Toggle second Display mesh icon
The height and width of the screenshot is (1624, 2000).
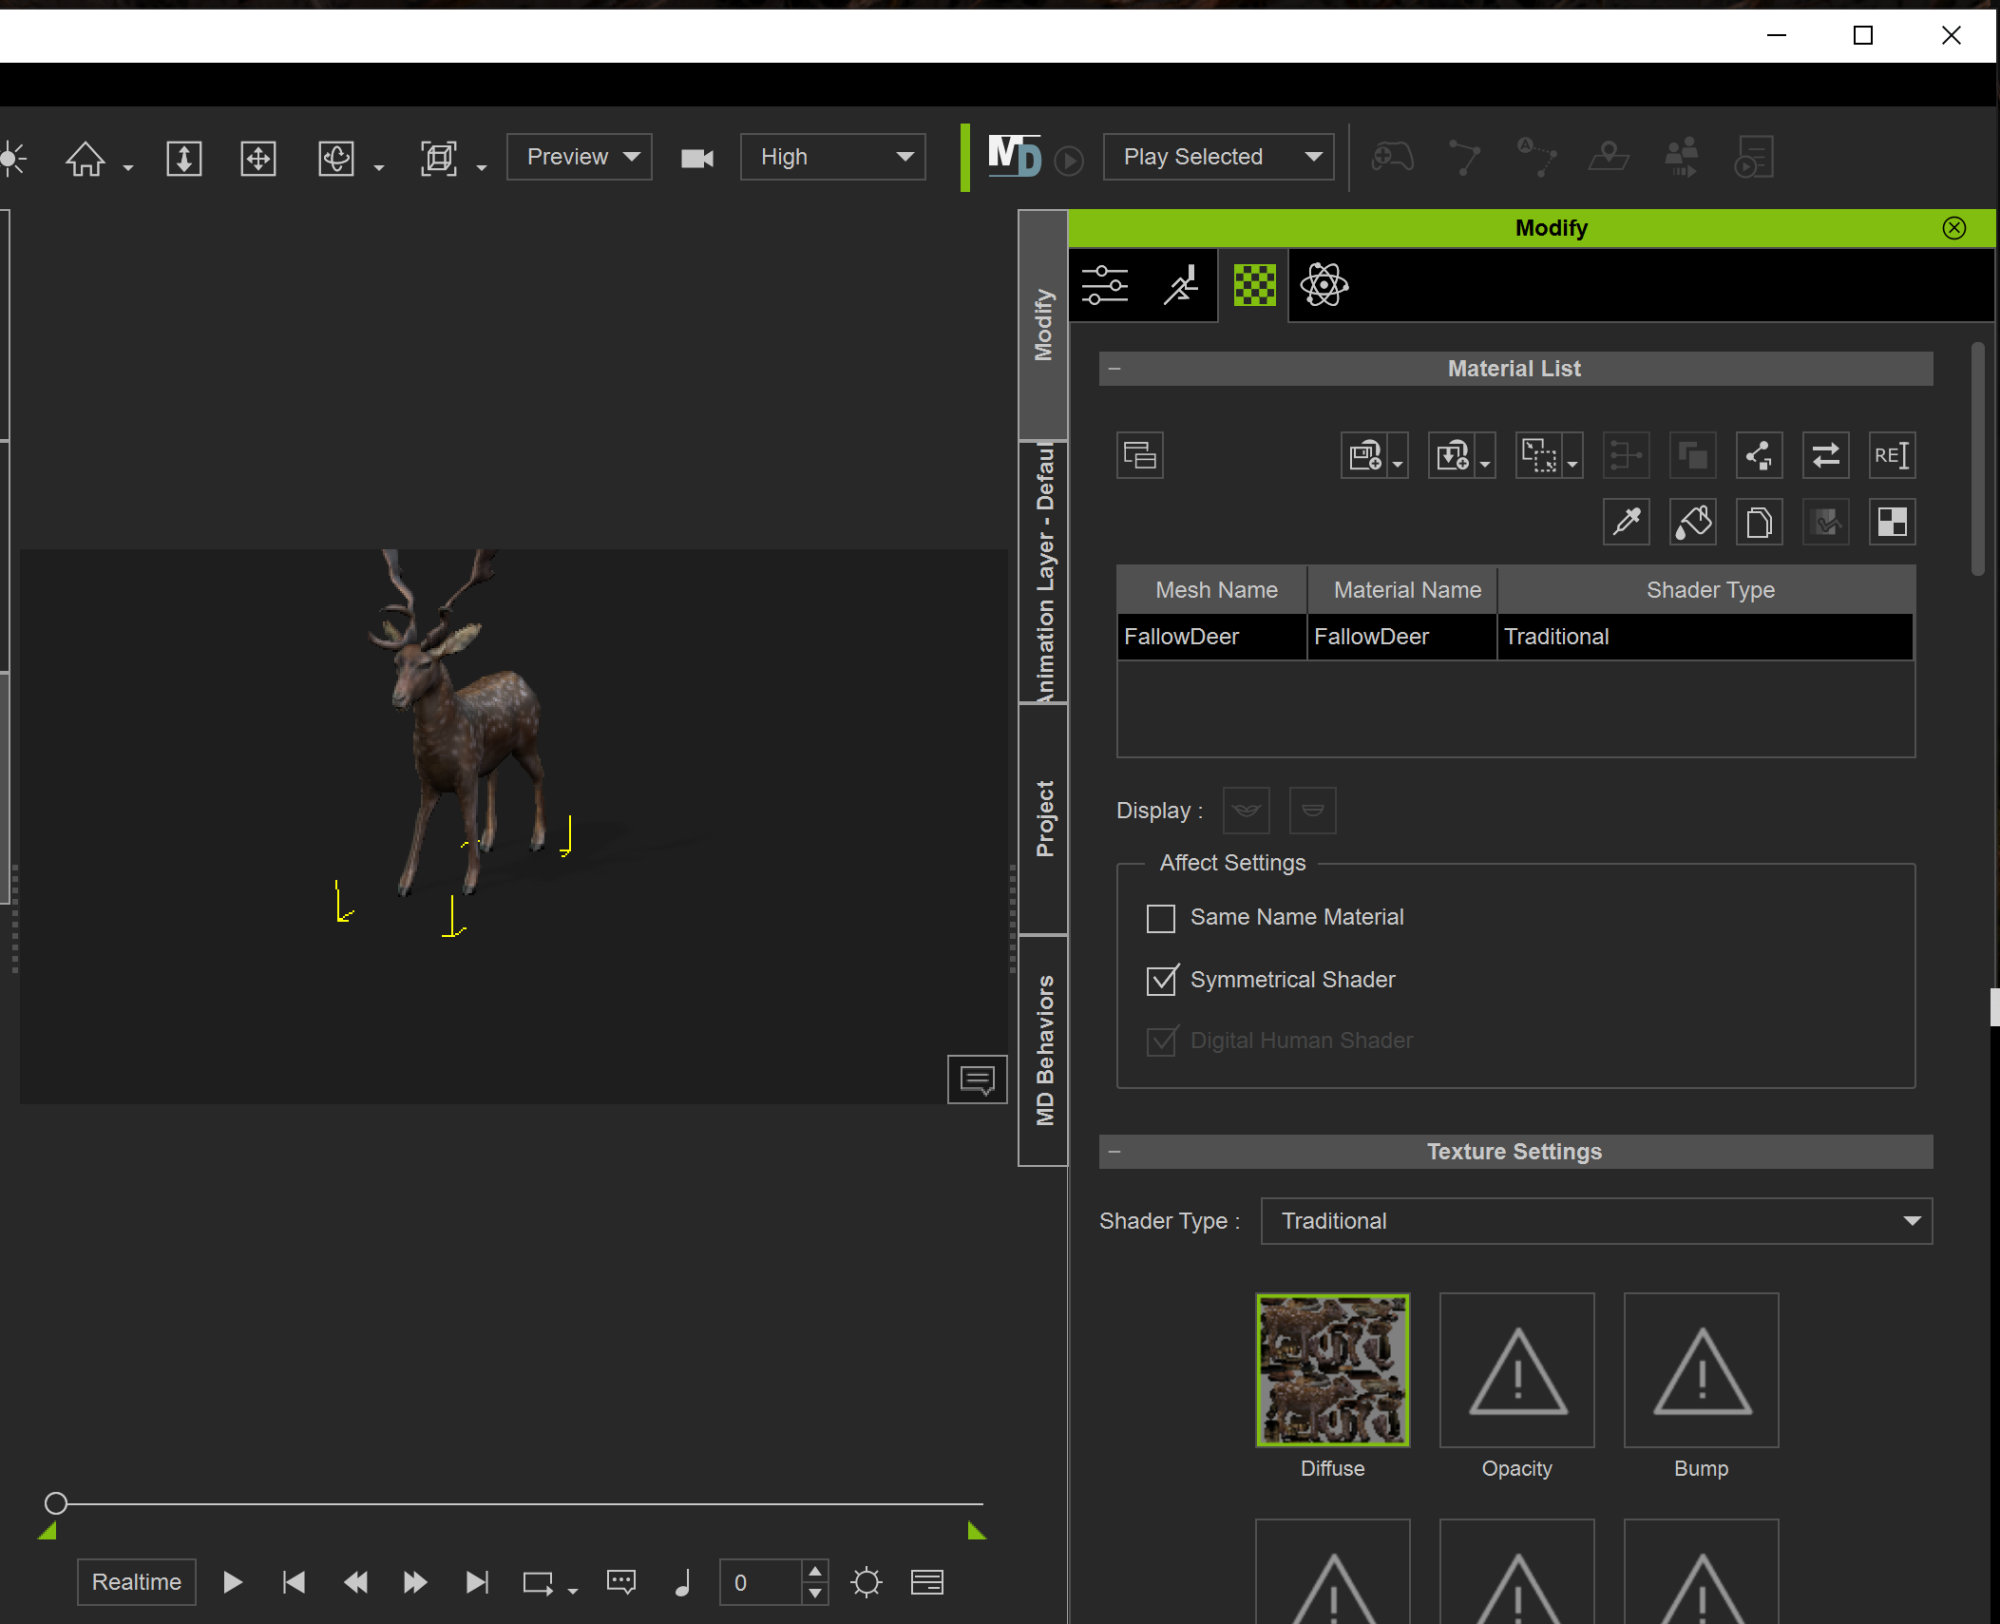tap(1312, 810)
